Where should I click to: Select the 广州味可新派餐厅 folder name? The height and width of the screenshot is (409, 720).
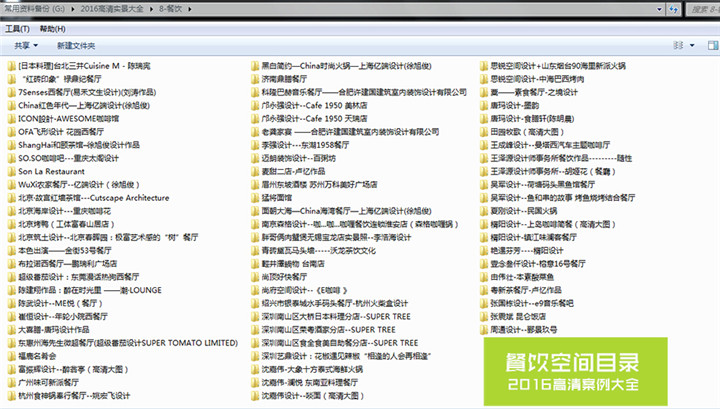point(48,383)
